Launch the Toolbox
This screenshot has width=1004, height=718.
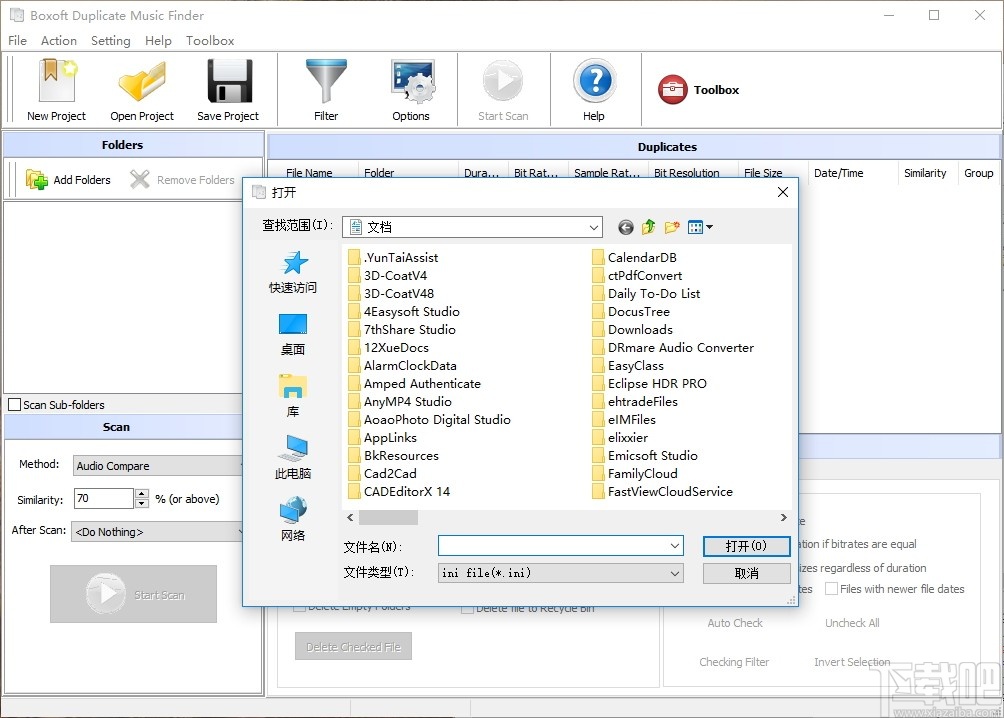pos(698,89)
